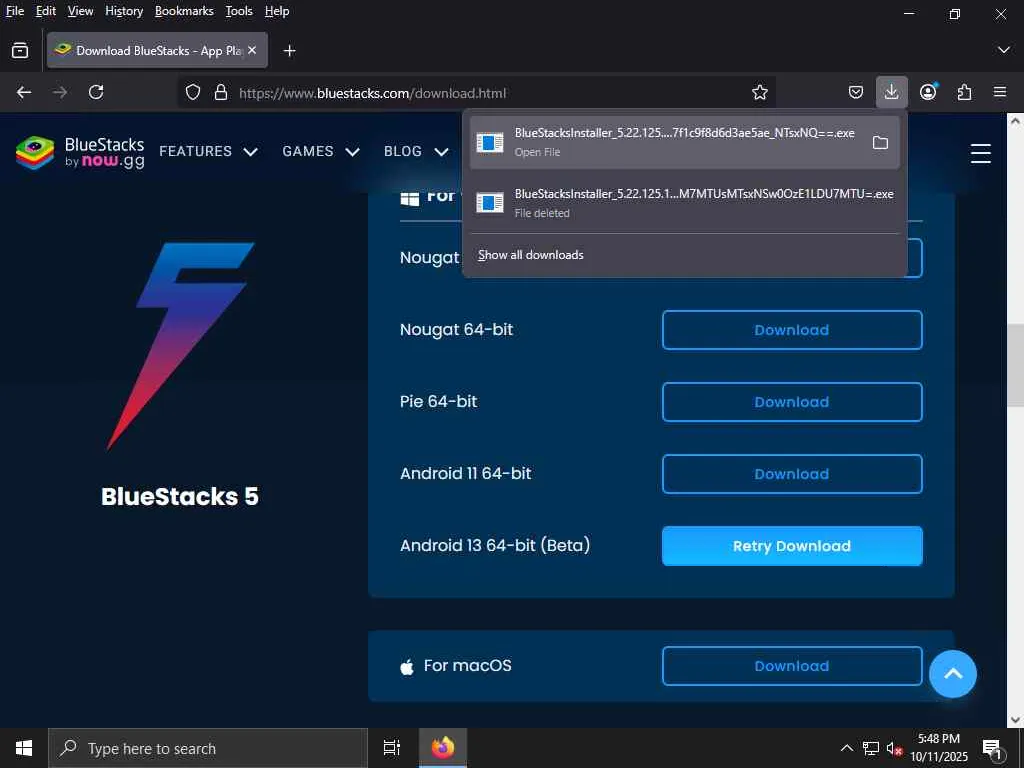The height and width of the screenshot is (768, 1024).
Task: Close the Download BlueStacks tab
Action: click(252, 50)
